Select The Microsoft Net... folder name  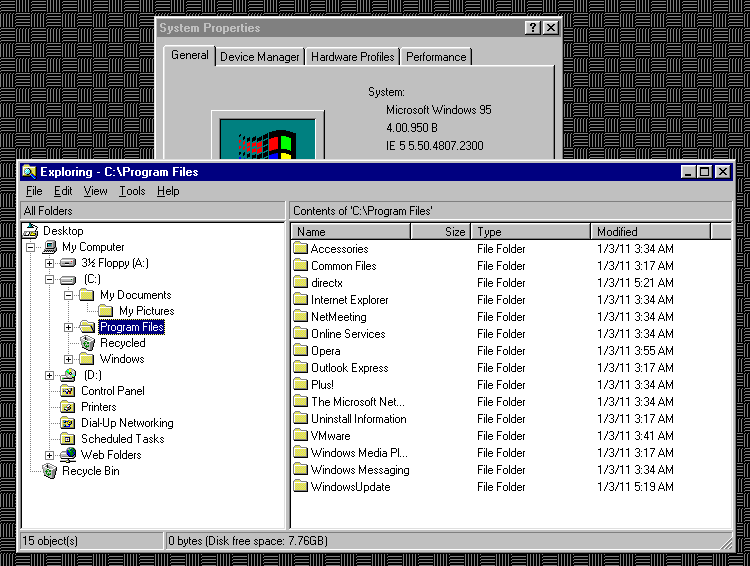coord(357,401)
